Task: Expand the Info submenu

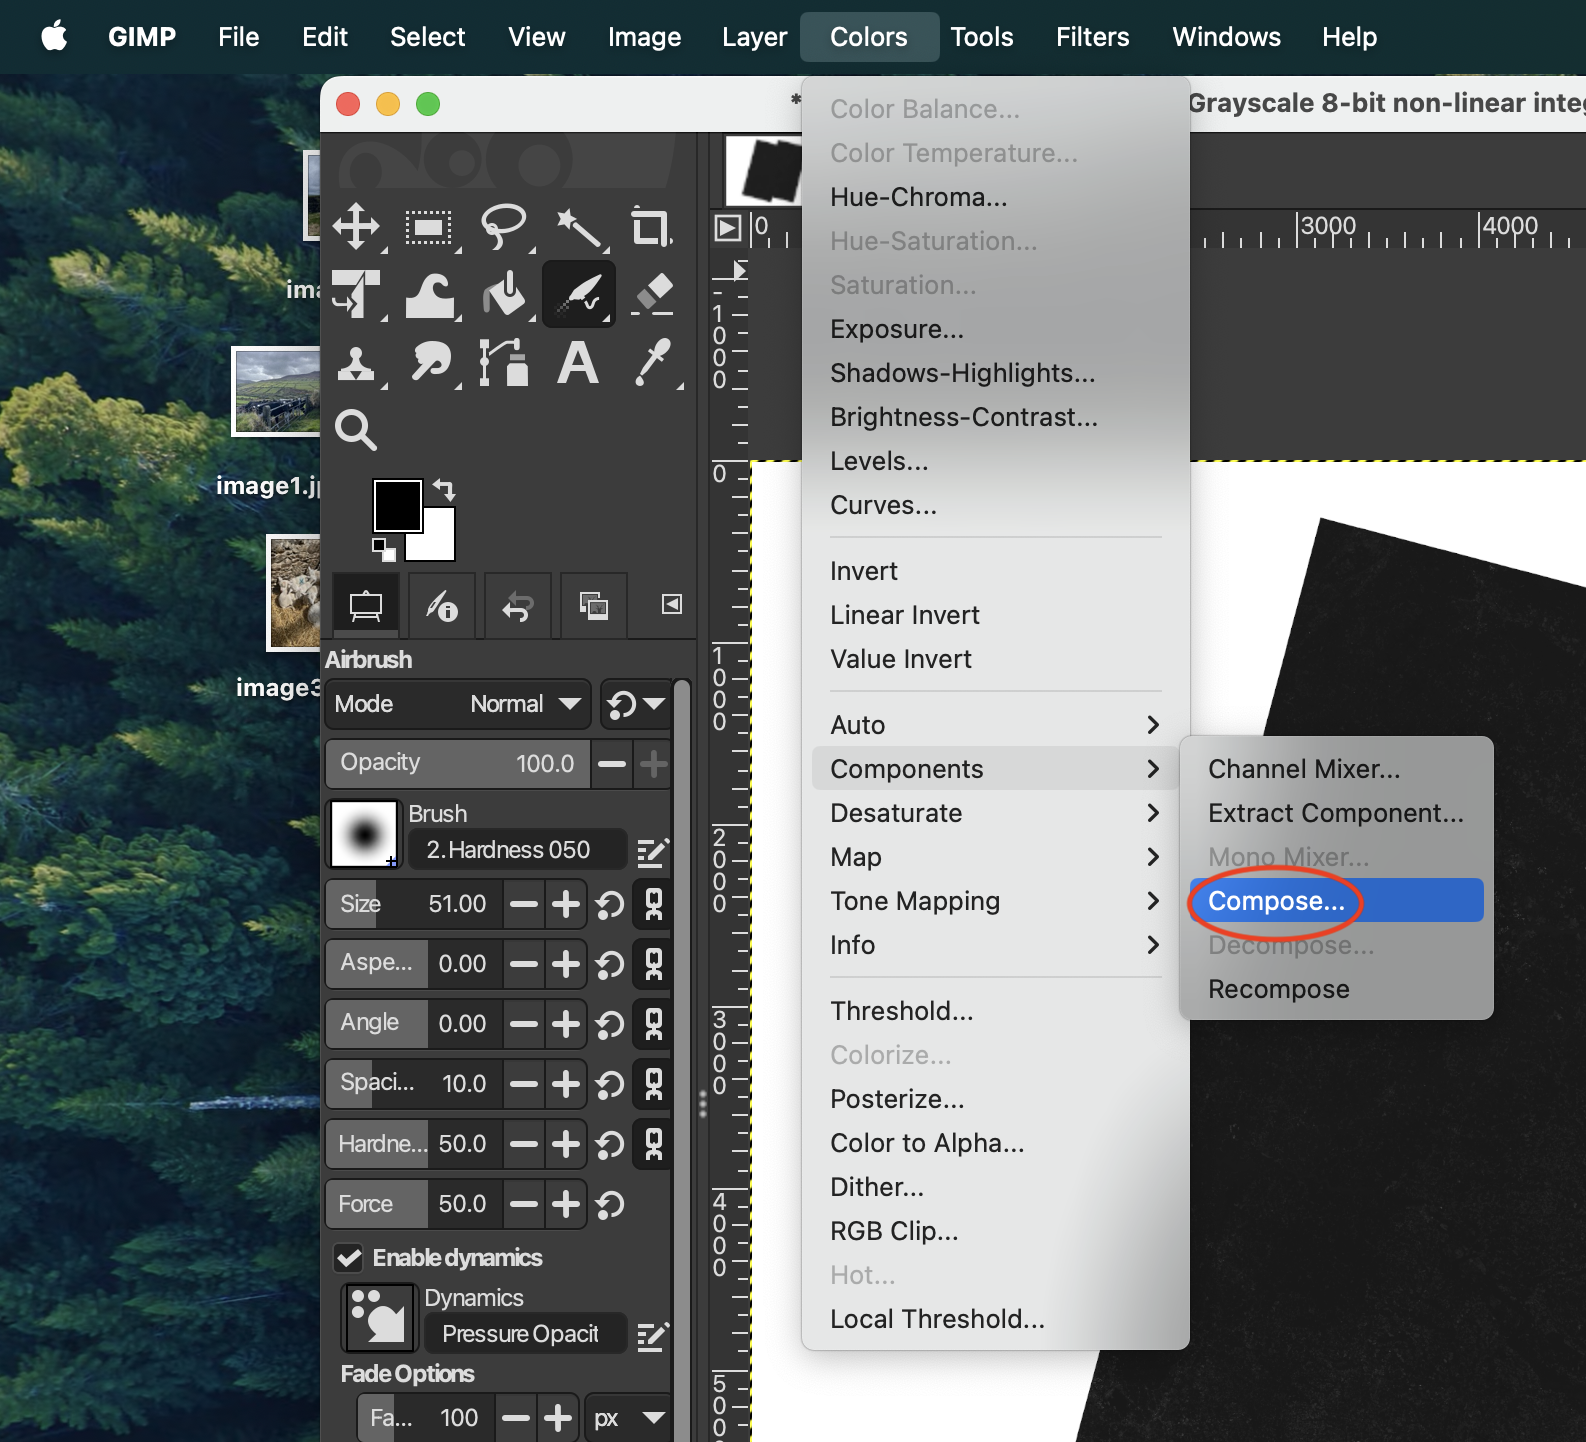Action: (x=995, y=945)
